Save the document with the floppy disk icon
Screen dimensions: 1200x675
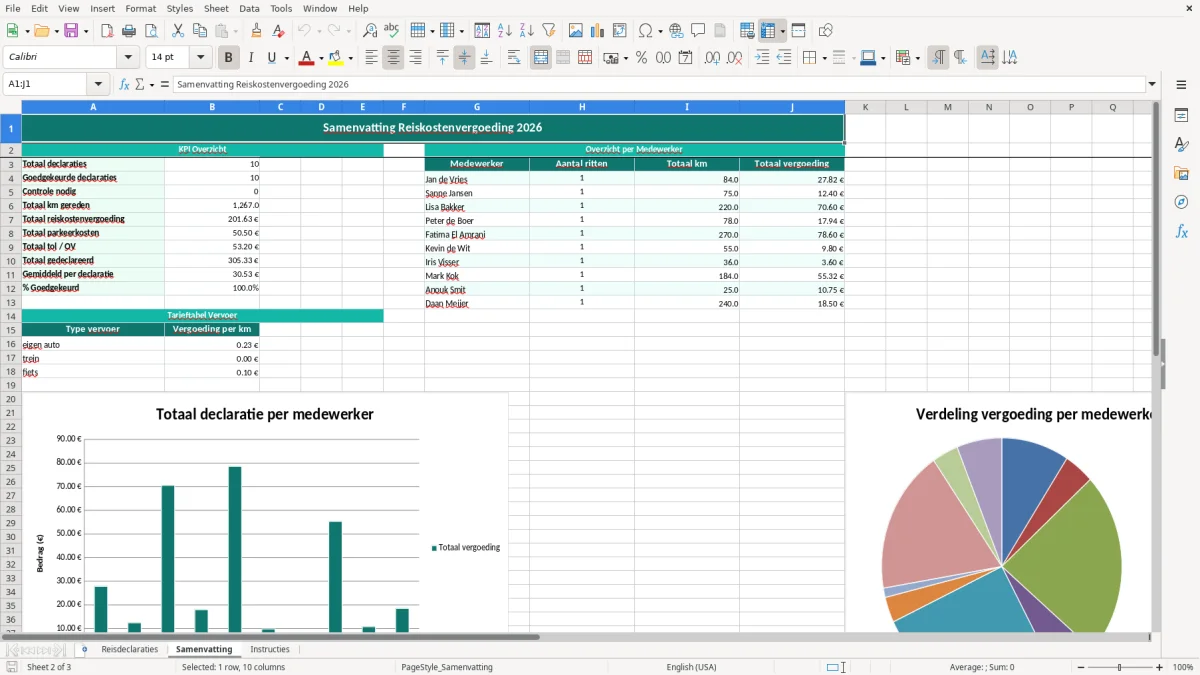(71, 31)
